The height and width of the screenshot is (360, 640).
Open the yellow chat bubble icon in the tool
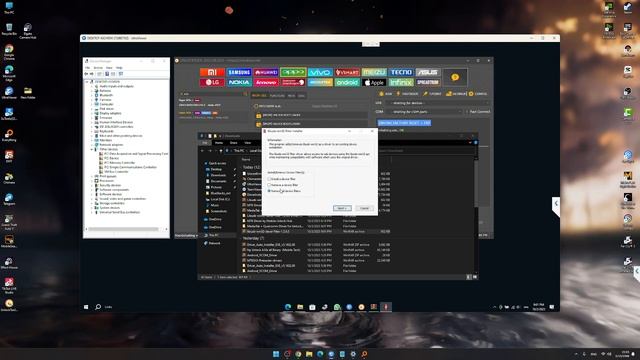coord(455,77)
